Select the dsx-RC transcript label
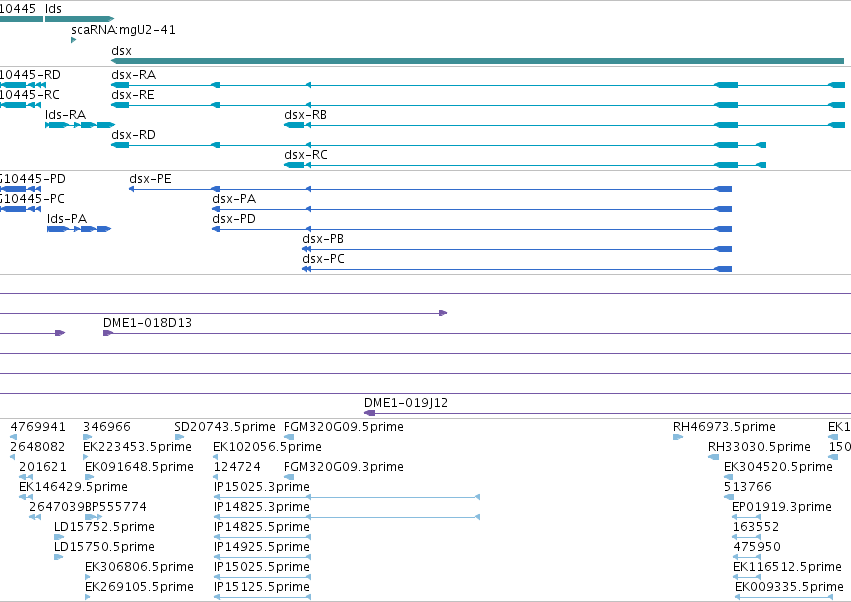Viewport: 851px width, 602px height. 306,155
